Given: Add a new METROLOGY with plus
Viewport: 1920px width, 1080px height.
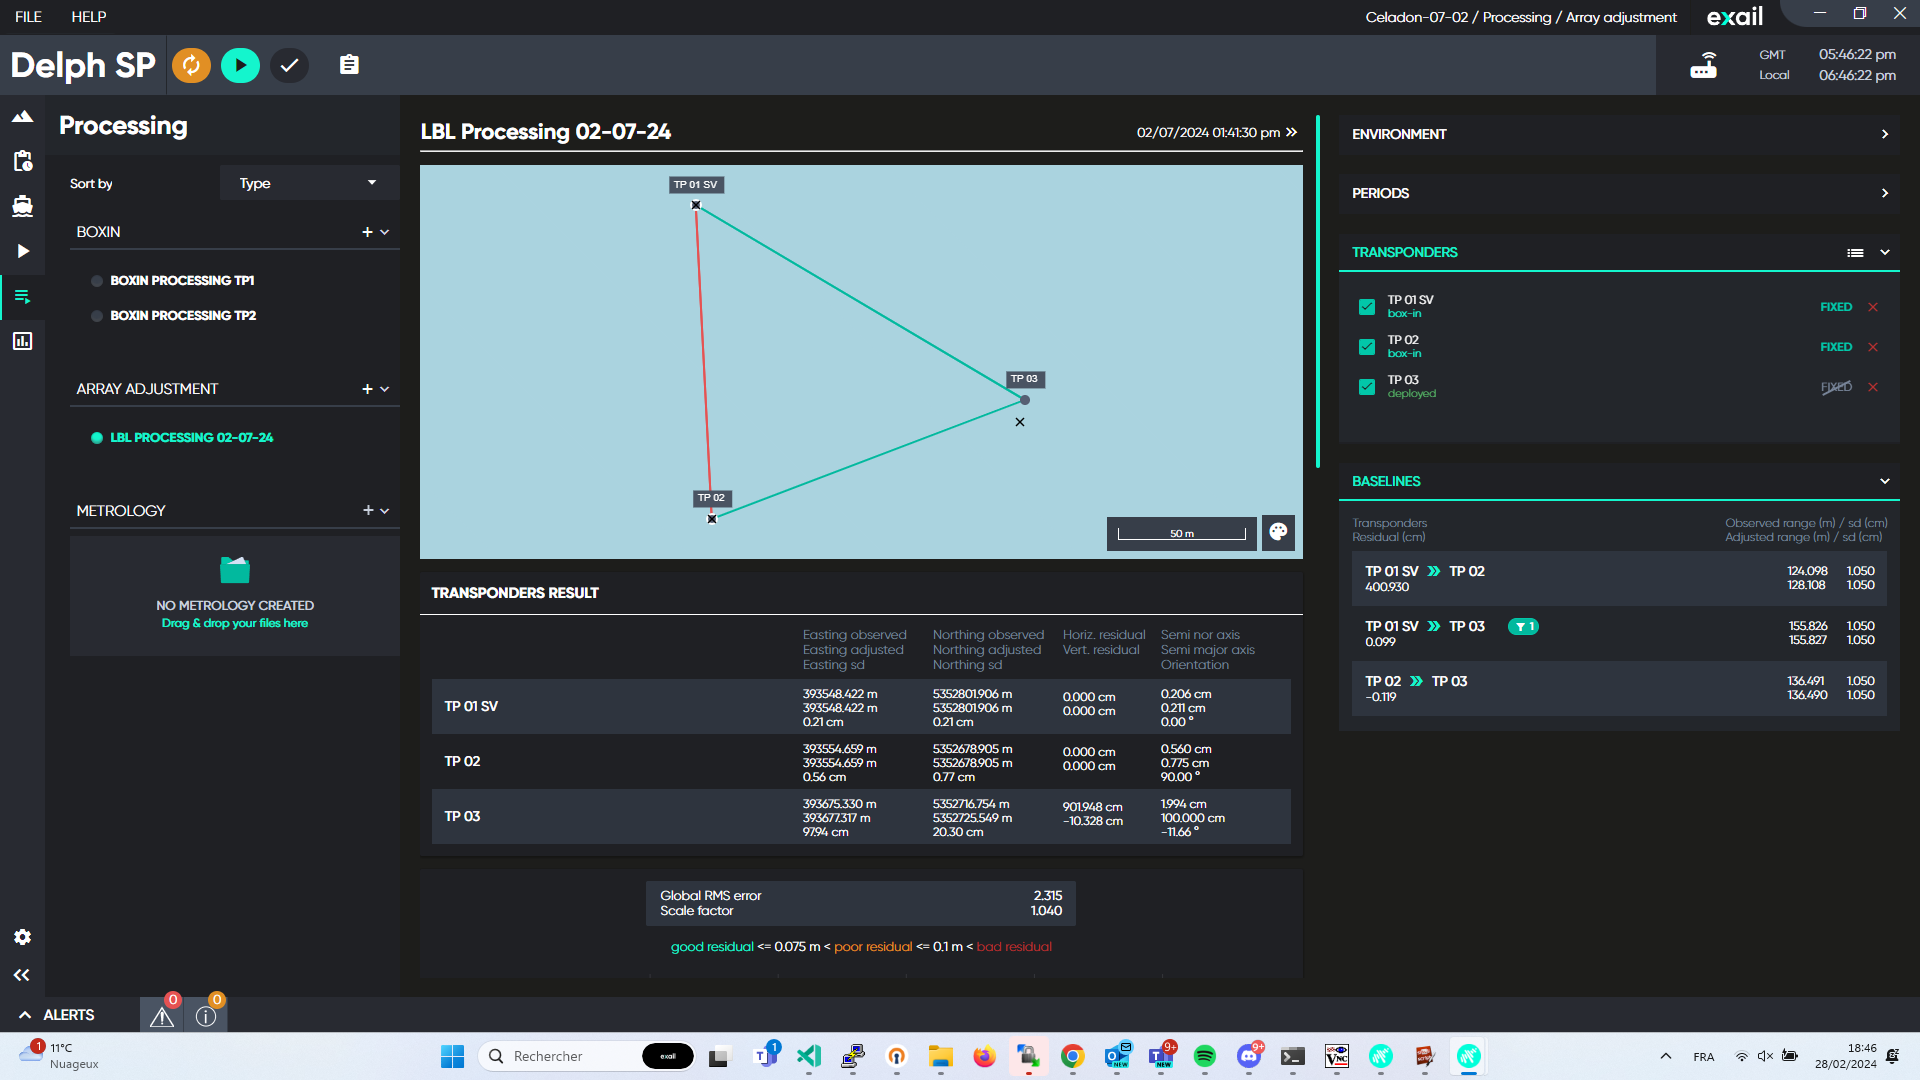Looking at the screenshot, I should (367, 511).
